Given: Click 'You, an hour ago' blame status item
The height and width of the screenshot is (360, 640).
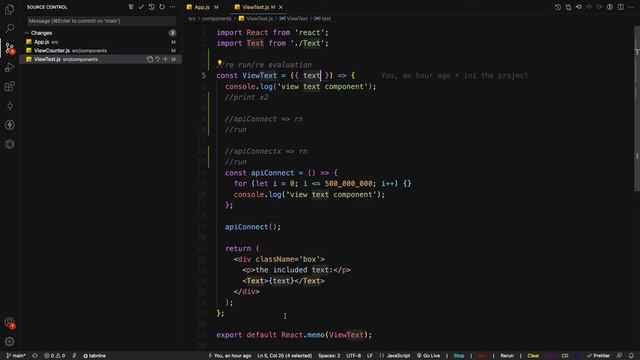Looking at the screenshot, I should (x=230, y=356).
